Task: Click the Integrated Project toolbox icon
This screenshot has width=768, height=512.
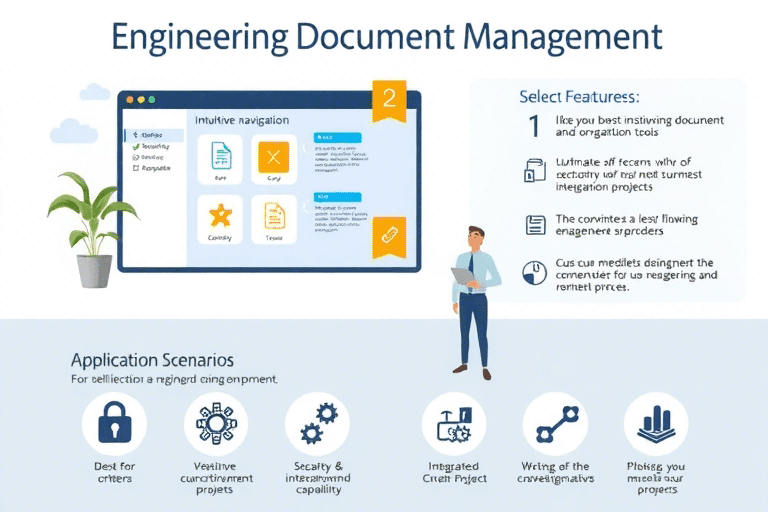Action: pos(453,424)
